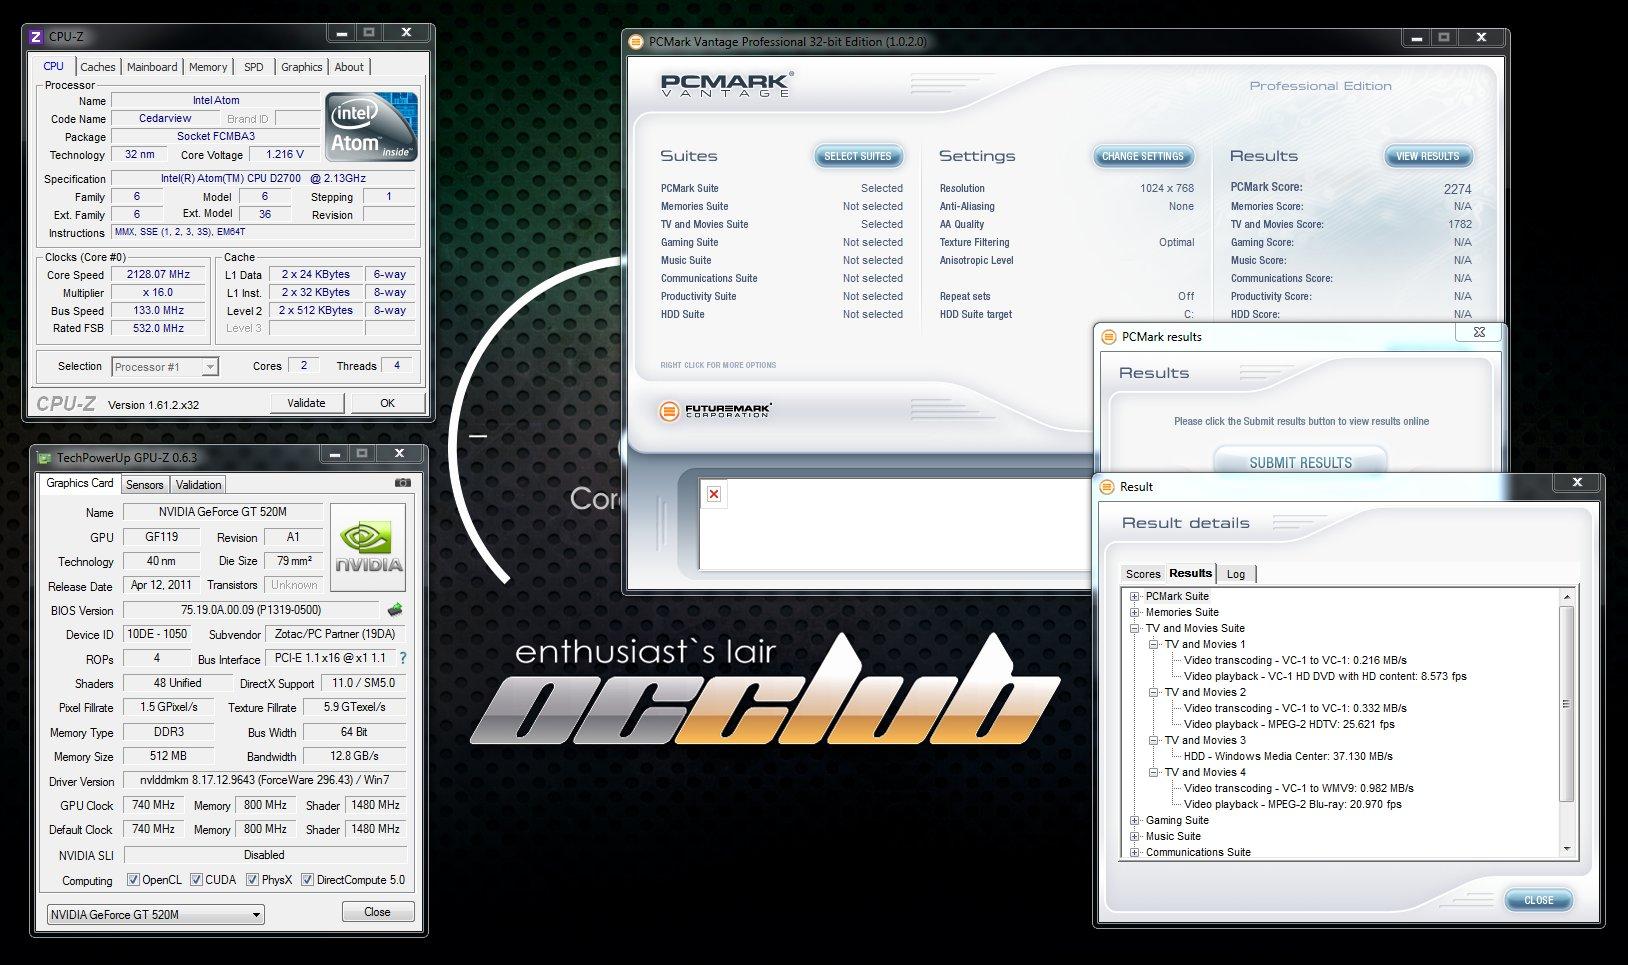Collapse the TV and Movies 1 node
This screenshot has height=965, width=1628.
(x=1154, y=645)
